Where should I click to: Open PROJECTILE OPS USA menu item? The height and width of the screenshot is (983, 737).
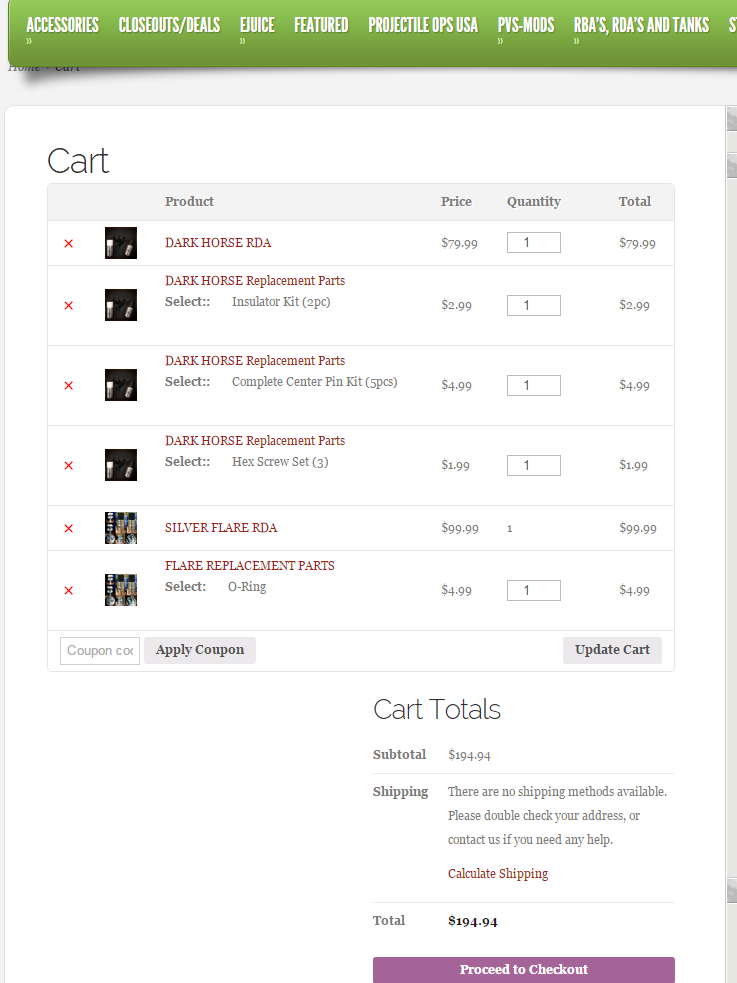coord(423,25)
